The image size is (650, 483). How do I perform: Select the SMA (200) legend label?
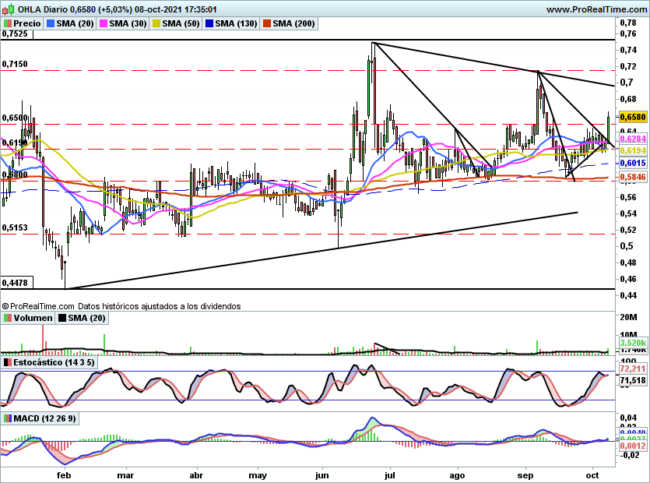pos(294,24)
